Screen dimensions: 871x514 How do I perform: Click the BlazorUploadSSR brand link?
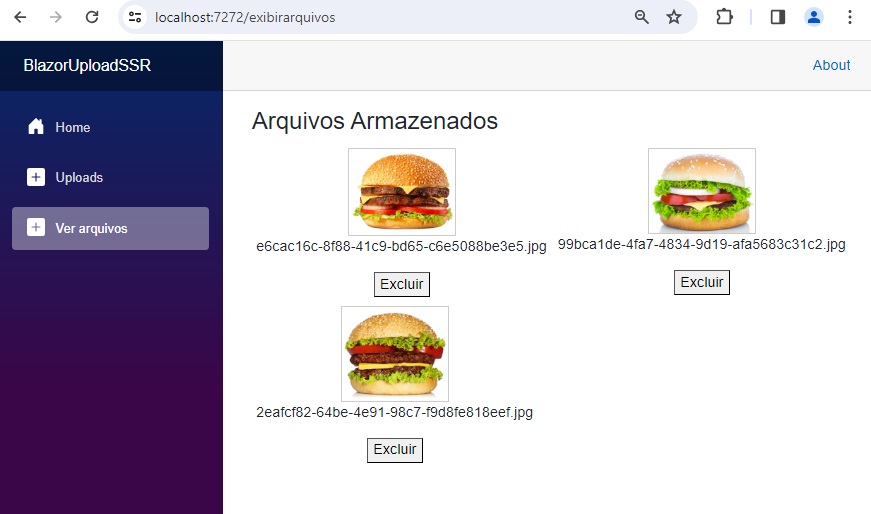(x=87, y=65)
